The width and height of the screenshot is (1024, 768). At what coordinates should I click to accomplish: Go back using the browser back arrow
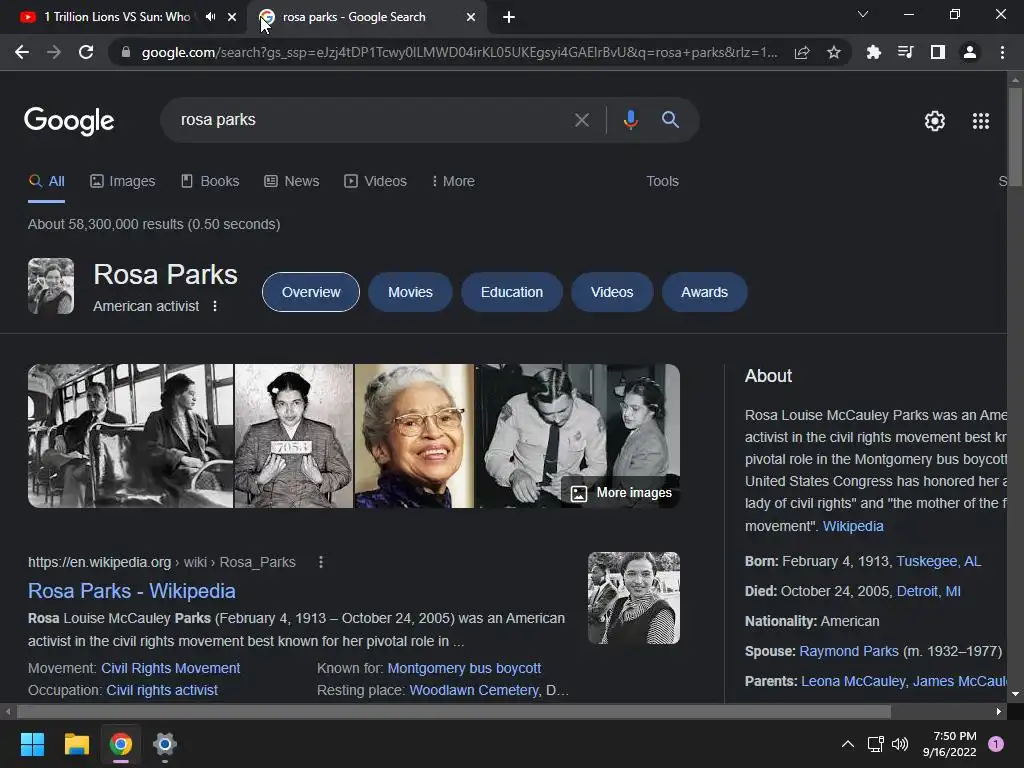point(22,52)
